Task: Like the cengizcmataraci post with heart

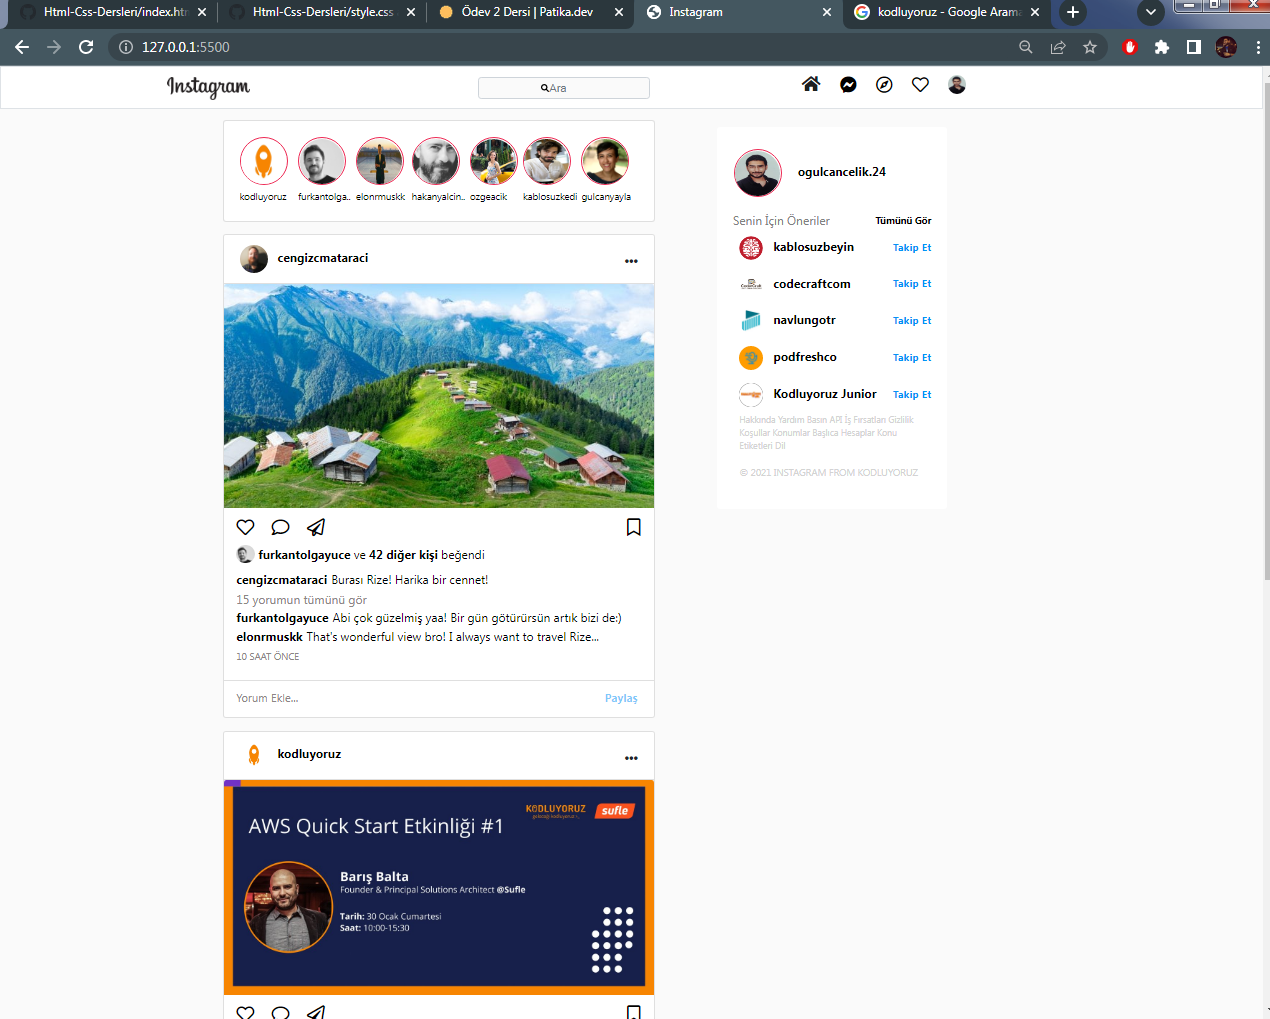Action: [x=245, y=527]
